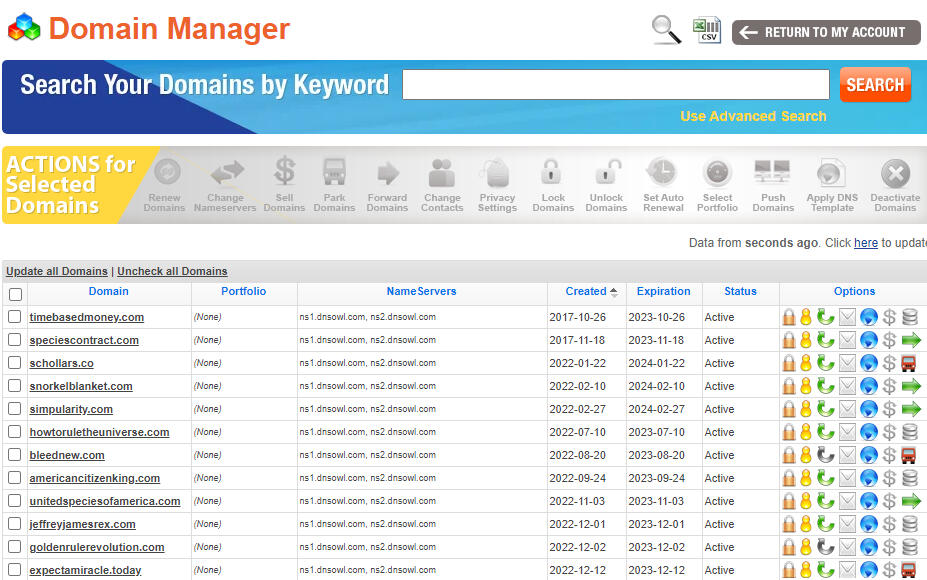Image resolution: width=927 pixels, height=580 pixels.
Task: Click the magnifying glass search icon
Action: (666, 30)
